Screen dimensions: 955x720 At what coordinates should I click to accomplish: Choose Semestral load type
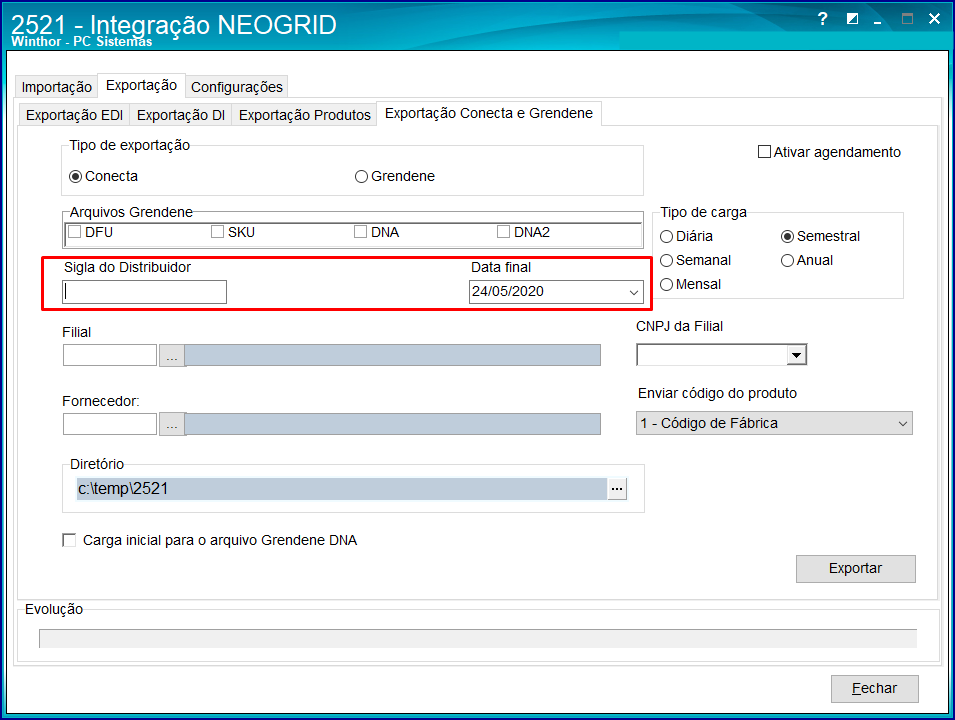tap(787, 236)
